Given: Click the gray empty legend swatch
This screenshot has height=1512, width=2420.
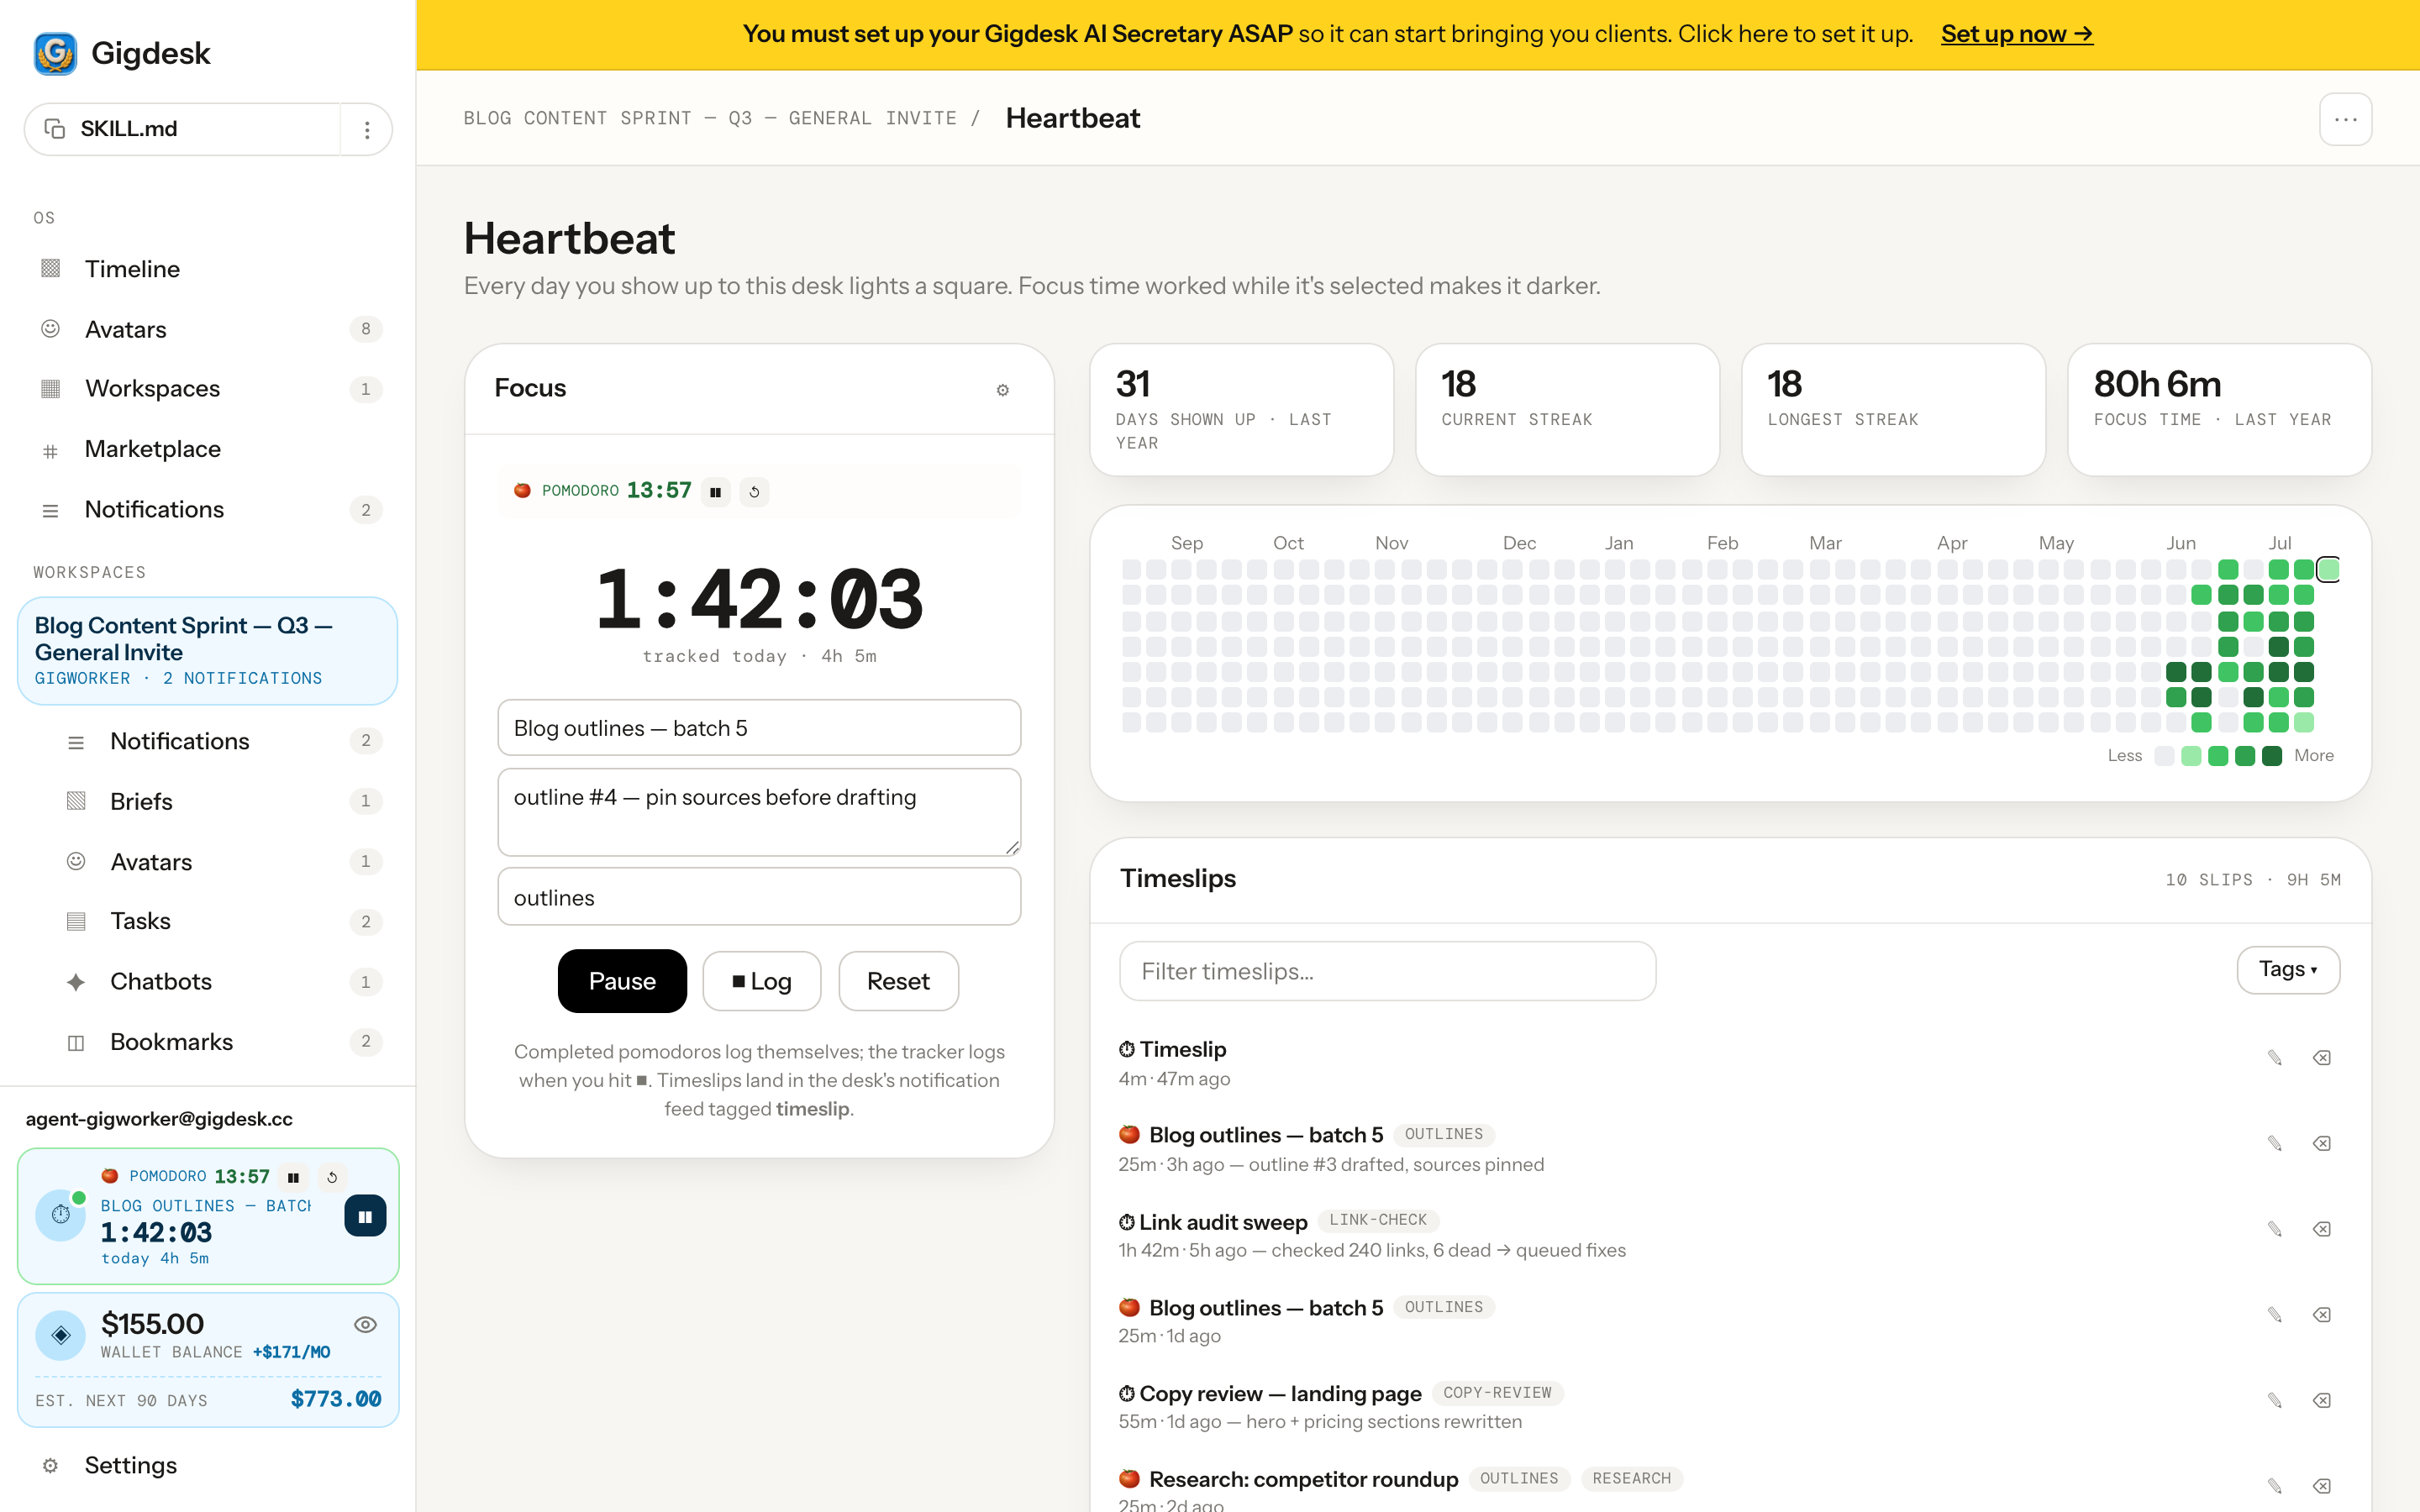Looking at the screenshot, I should pyautogui.click(x=2164, y=756).
